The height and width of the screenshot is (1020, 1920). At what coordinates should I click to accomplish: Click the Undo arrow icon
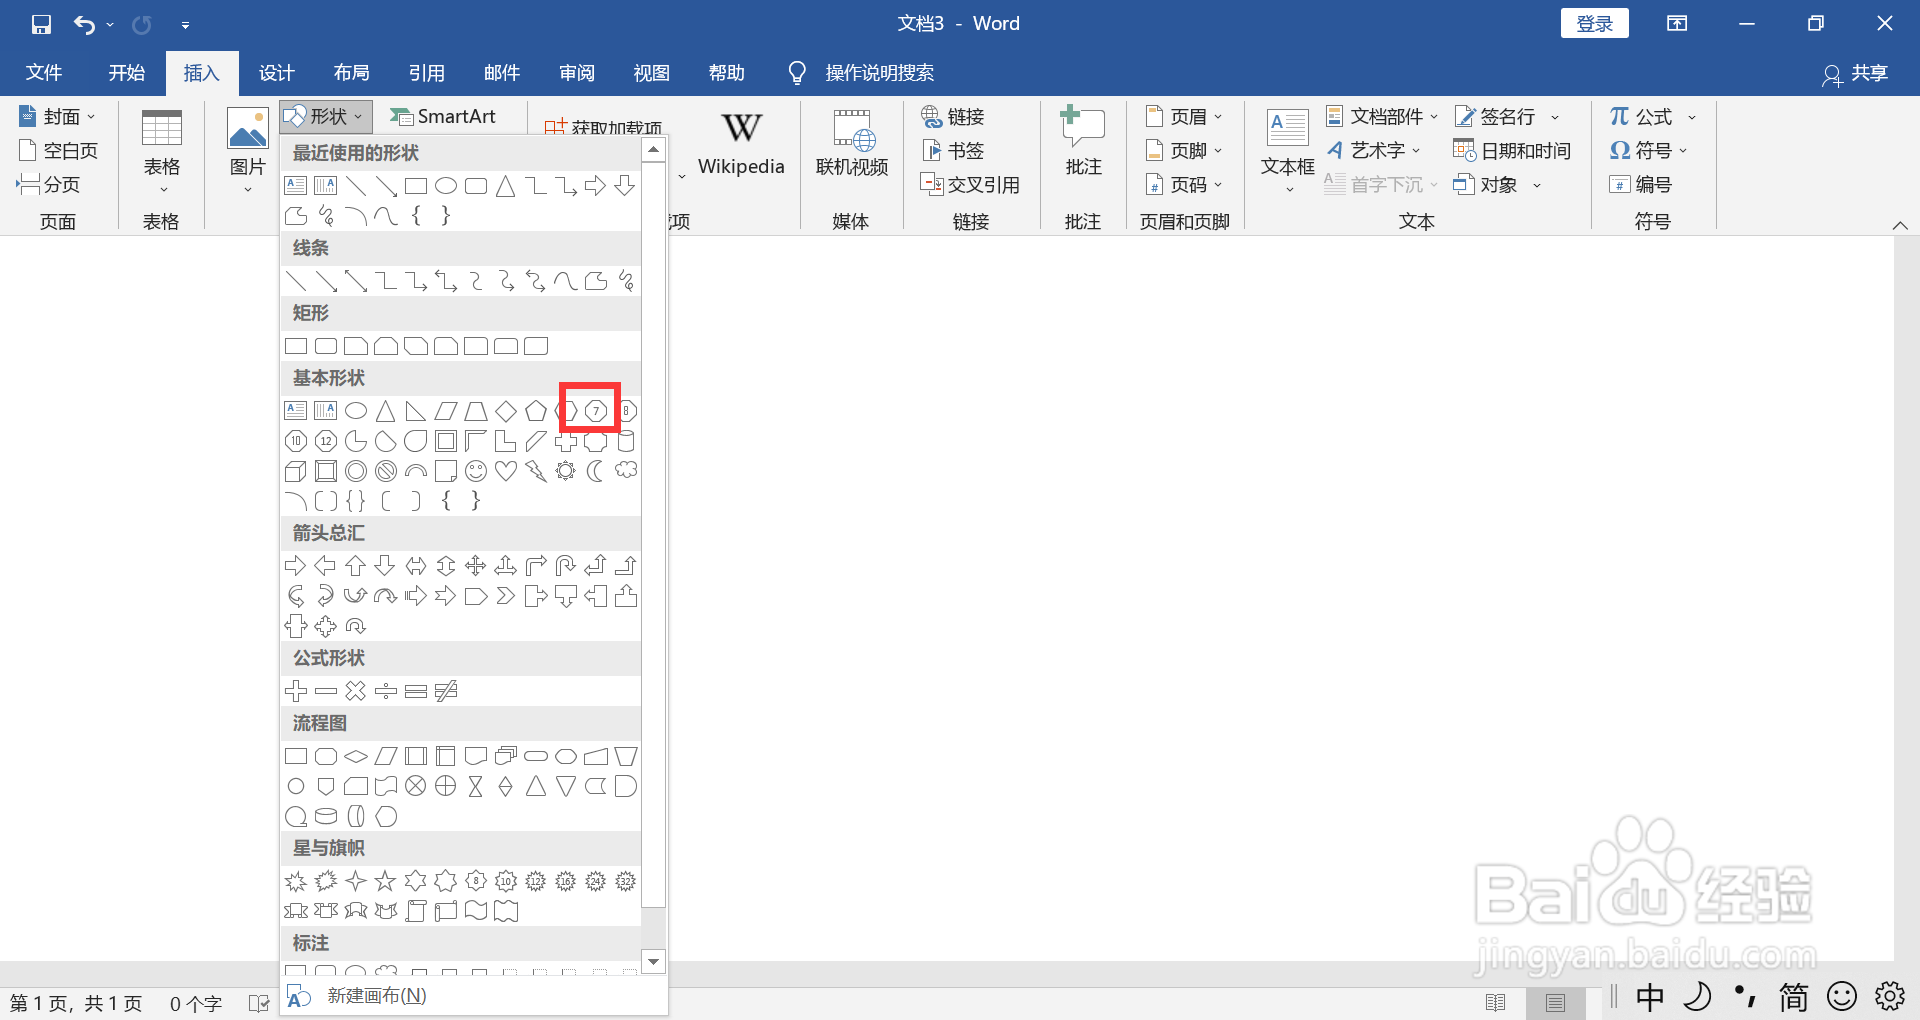85,24
